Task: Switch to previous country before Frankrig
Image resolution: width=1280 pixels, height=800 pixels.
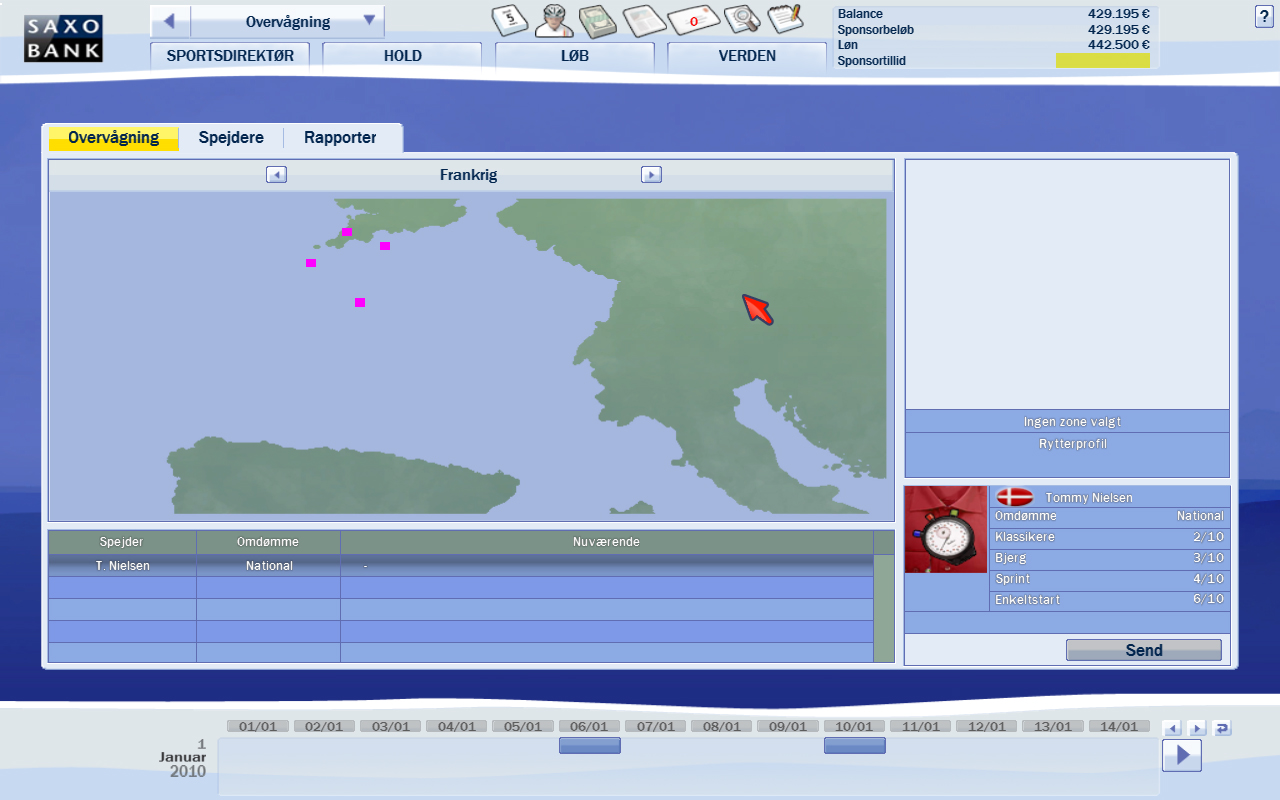Action: tap(277, 175)
